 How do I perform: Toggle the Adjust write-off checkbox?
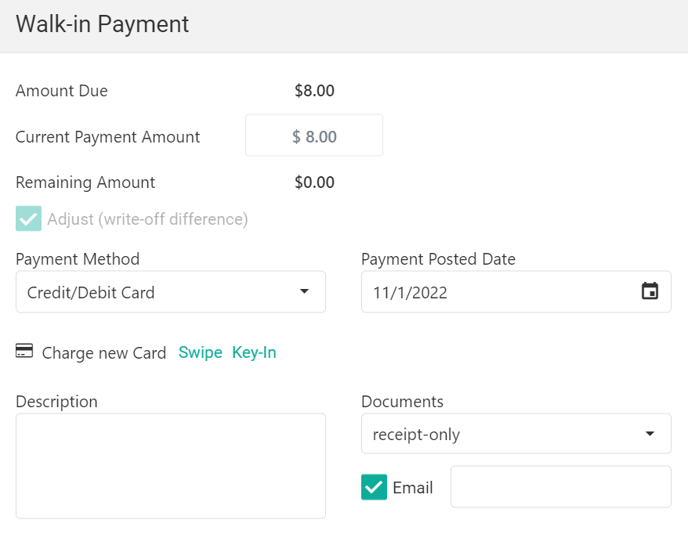[29, 219]
